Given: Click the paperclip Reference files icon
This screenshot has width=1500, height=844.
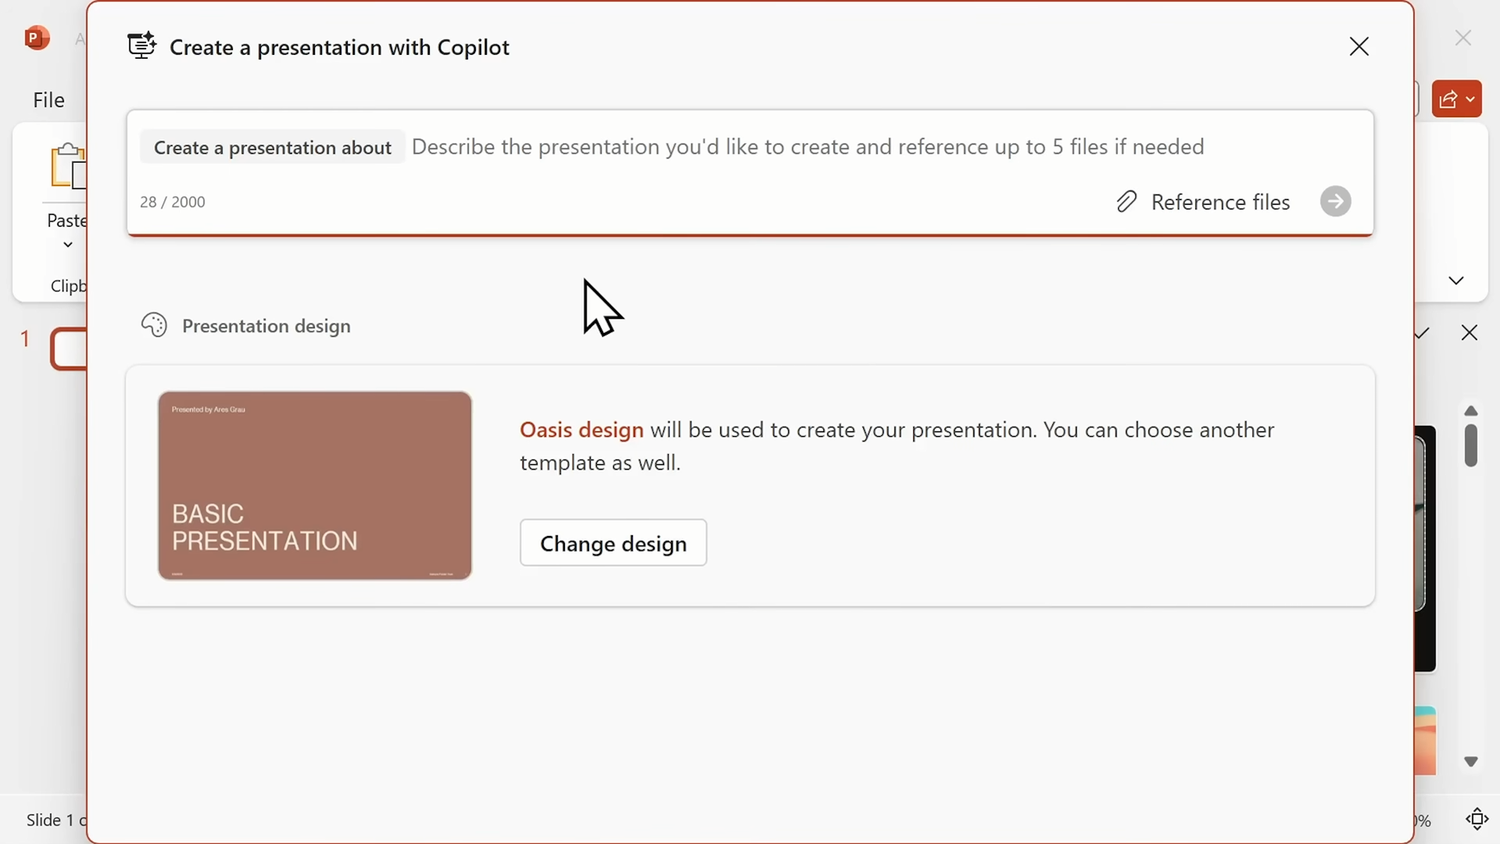Looking at the screenshot, I should click(1127, 202).
